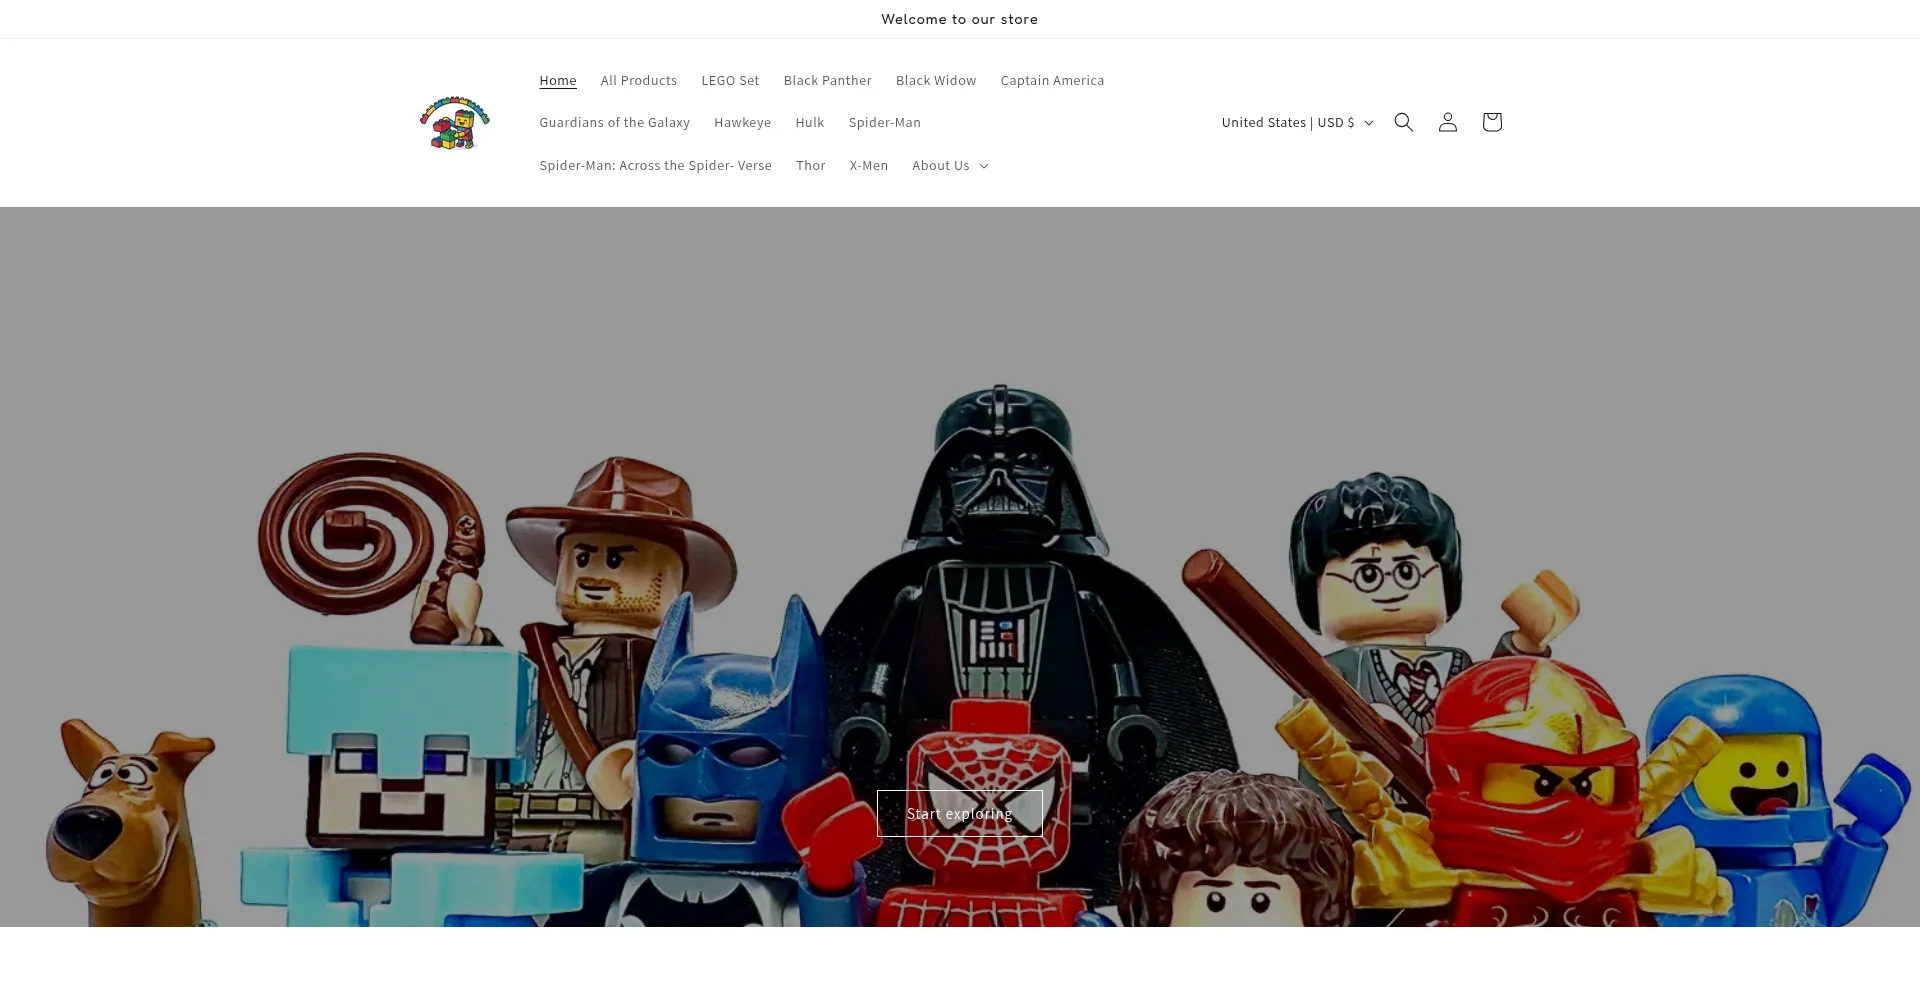The width and height of the screenshot is (1920, 993).
Task: Open the account login icon
Action: pyautogui.click(x=1447, y=122)
